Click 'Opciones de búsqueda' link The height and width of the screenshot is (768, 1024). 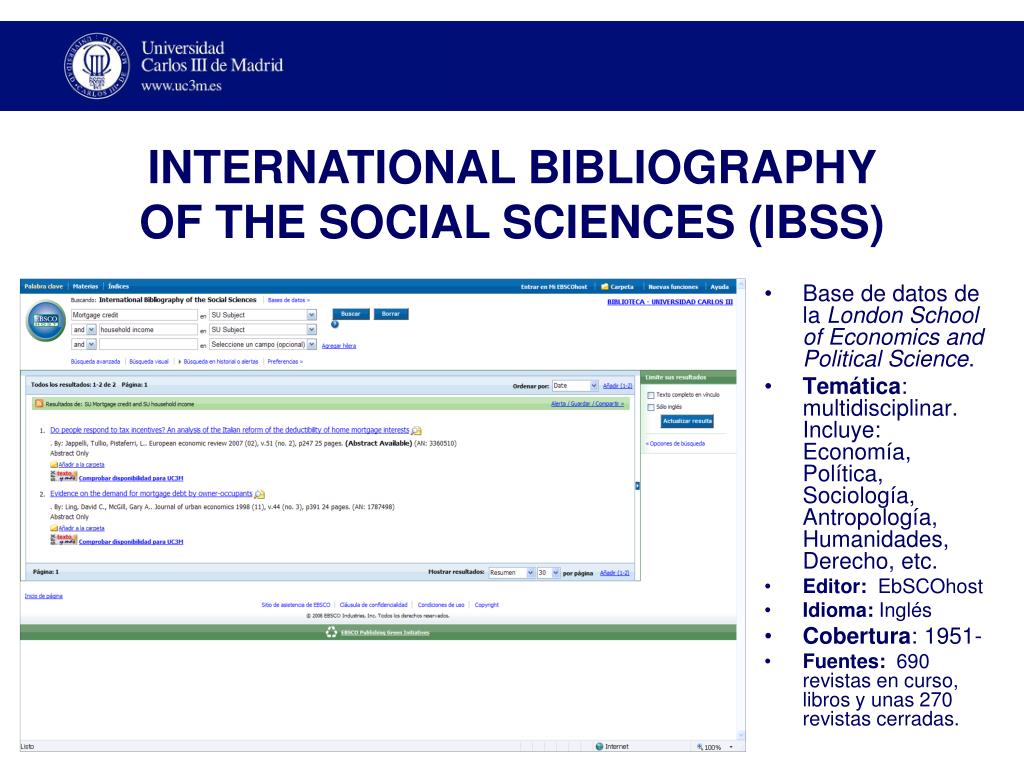click(x=675, y=444)
